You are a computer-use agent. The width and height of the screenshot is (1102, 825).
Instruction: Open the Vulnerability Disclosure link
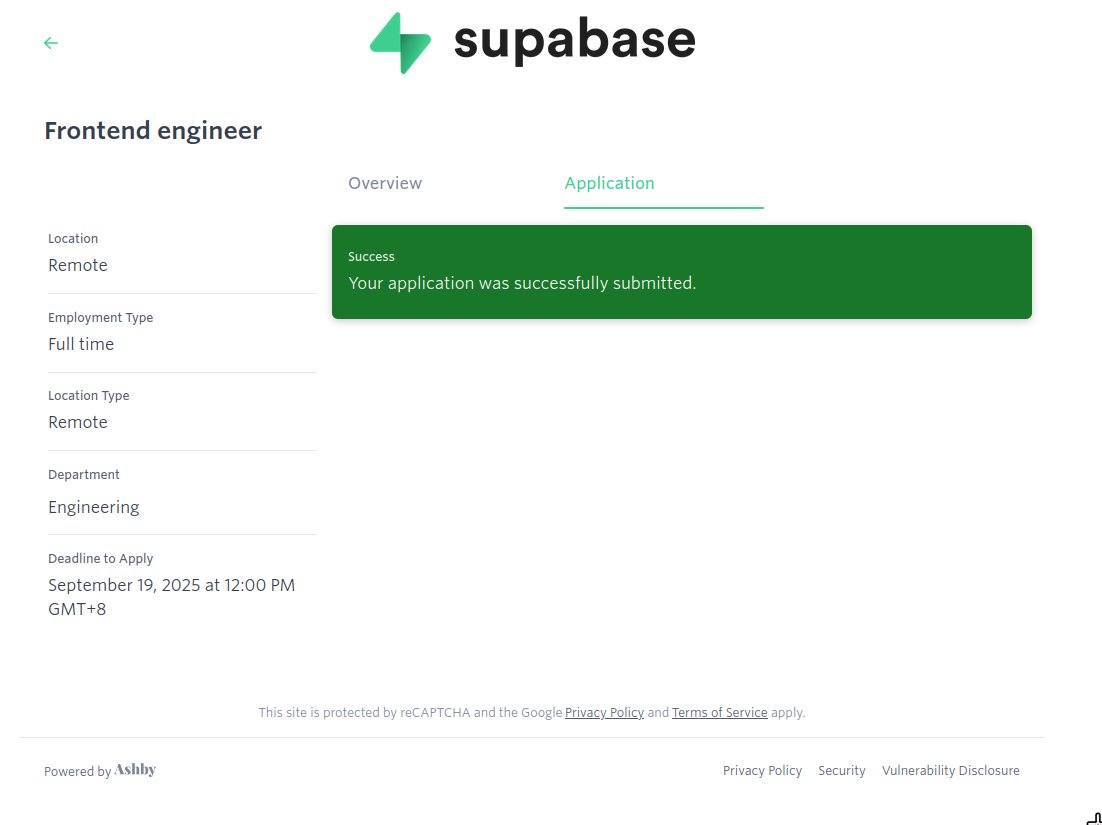click(x=950, y=770)
